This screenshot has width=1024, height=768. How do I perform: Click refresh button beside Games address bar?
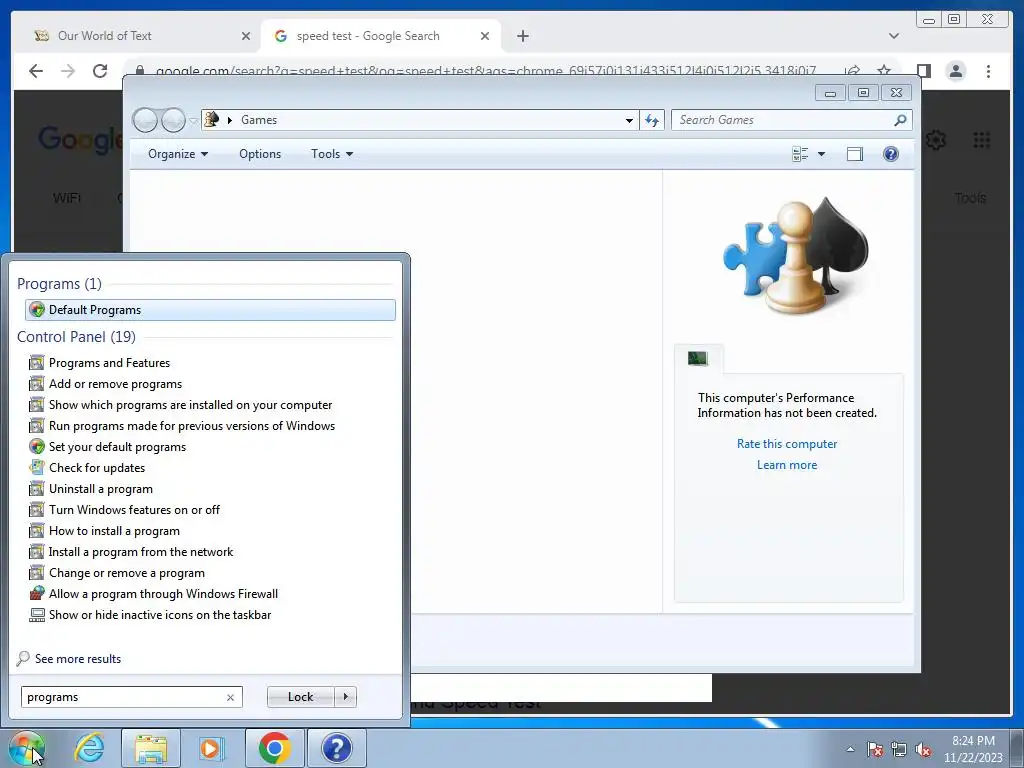(x=652, y=120)
